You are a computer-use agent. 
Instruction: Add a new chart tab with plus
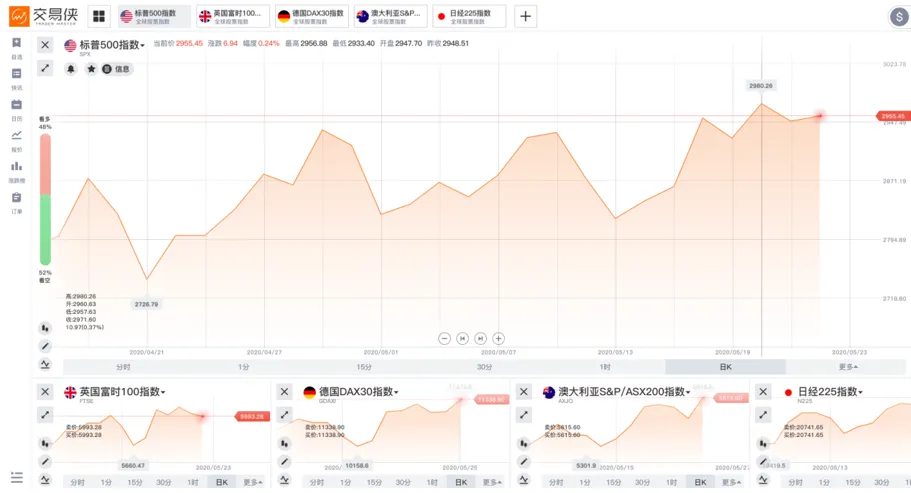(x=525, y=16)
